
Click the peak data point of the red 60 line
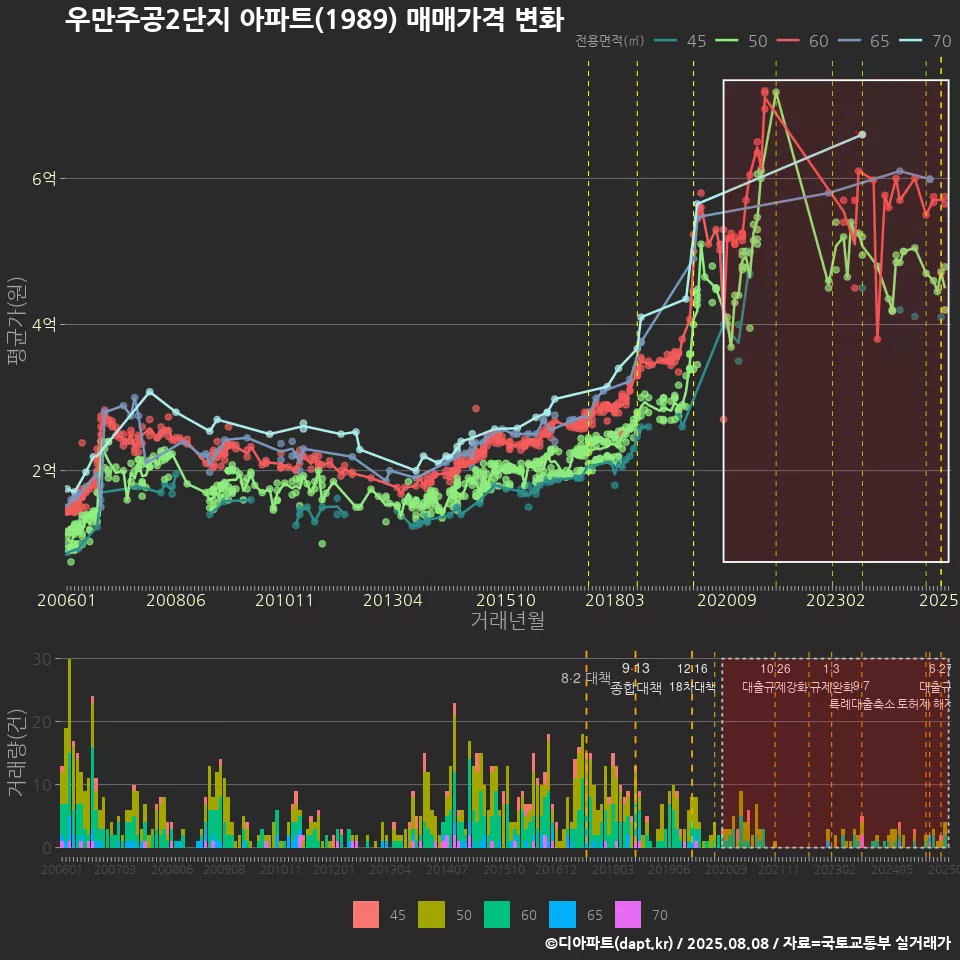[x=765, y=91]
